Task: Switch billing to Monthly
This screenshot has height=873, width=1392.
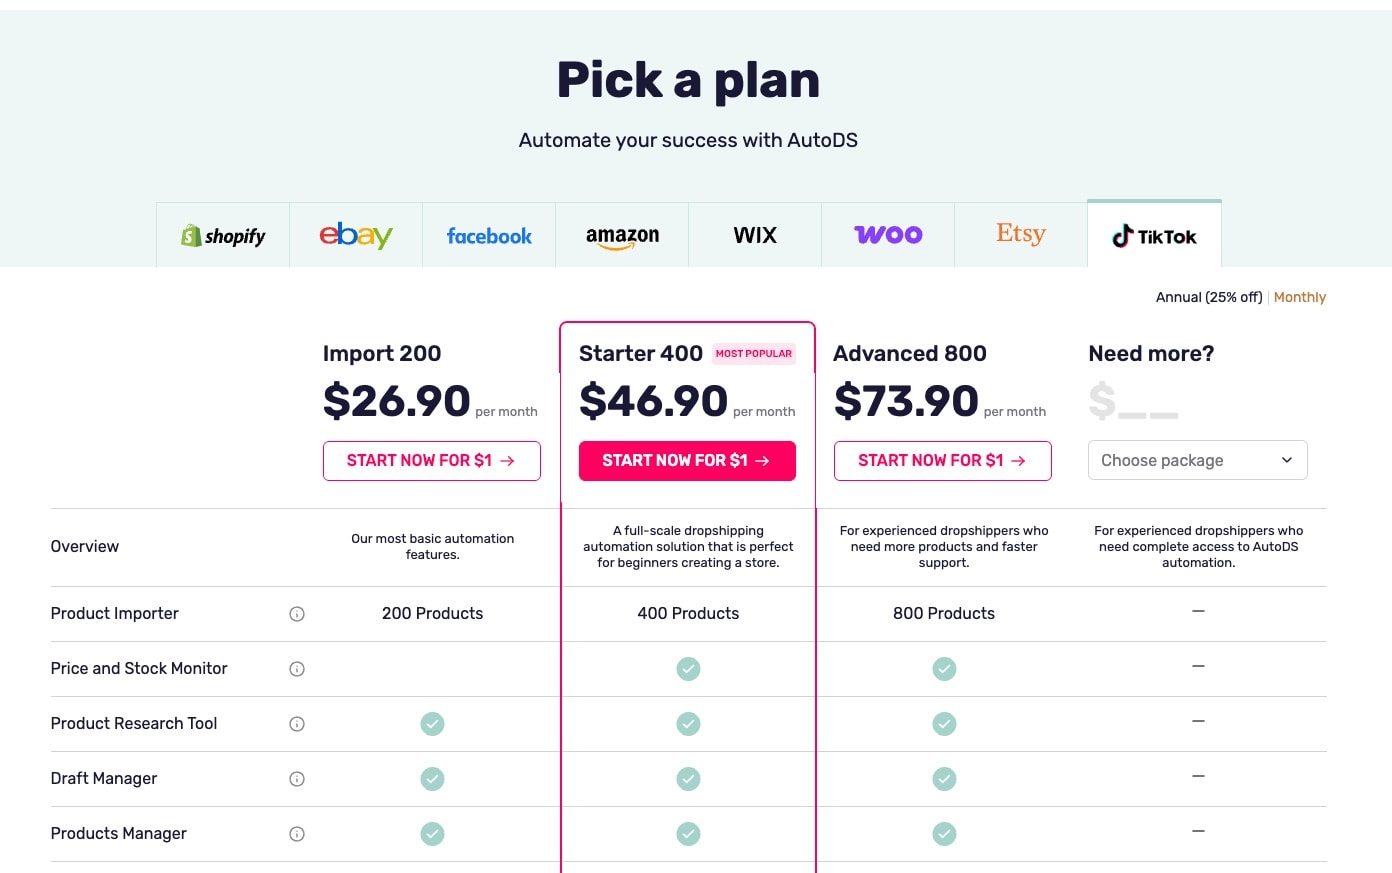Action: tap(1299, 297)
